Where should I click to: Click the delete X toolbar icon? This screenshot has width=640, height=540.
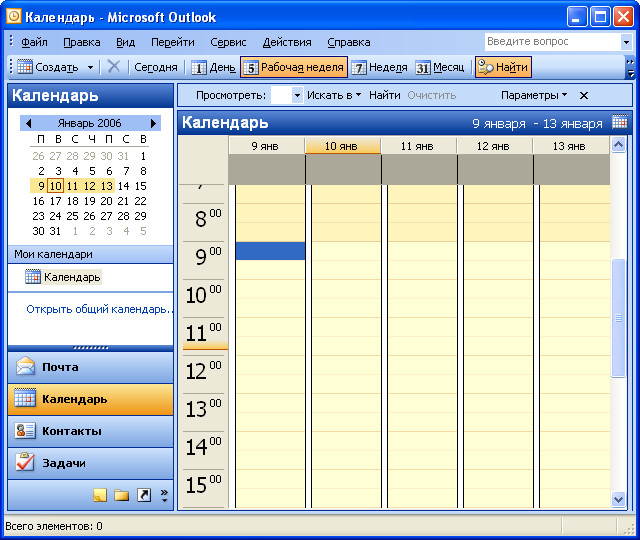click(x=113, y=67)
